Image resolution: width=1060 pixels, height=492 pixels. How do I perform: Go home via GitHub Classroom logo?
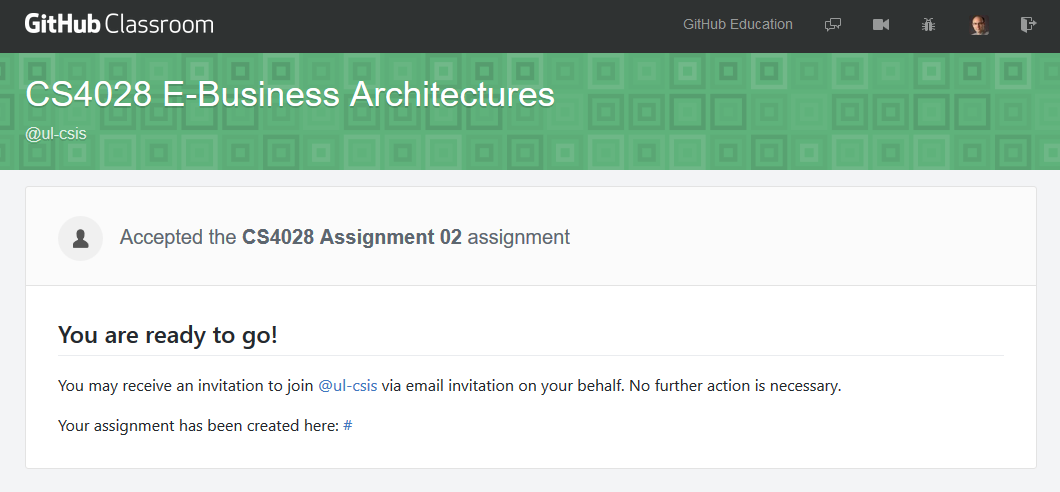tap(119, 24)
